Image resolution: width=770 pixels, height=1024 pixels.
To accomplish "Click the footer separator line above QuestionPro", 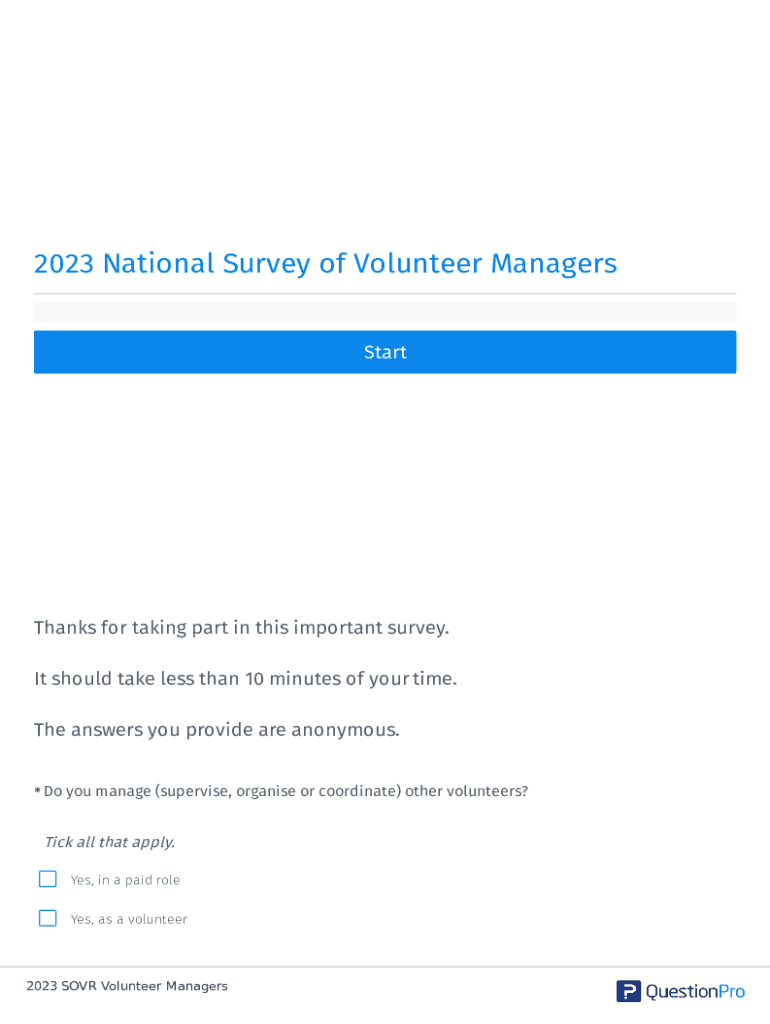I will 385,967.
